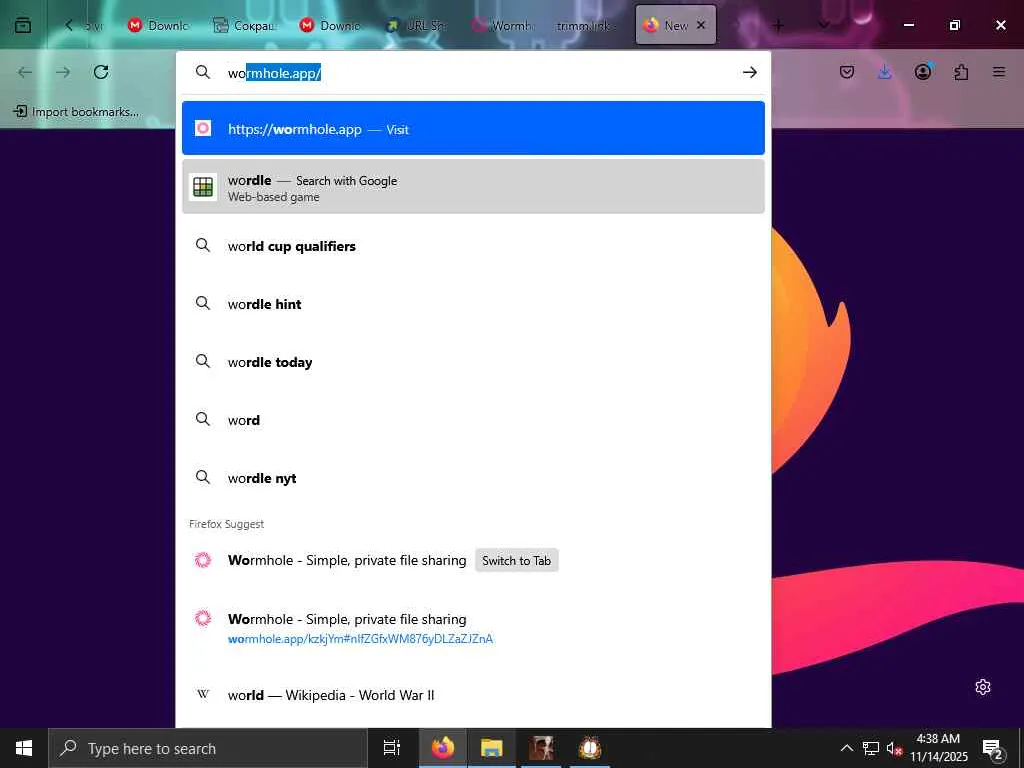Click the network tray icon
Screen dimensions: 1024x768
pyautogui.click(x=871, y=748)
